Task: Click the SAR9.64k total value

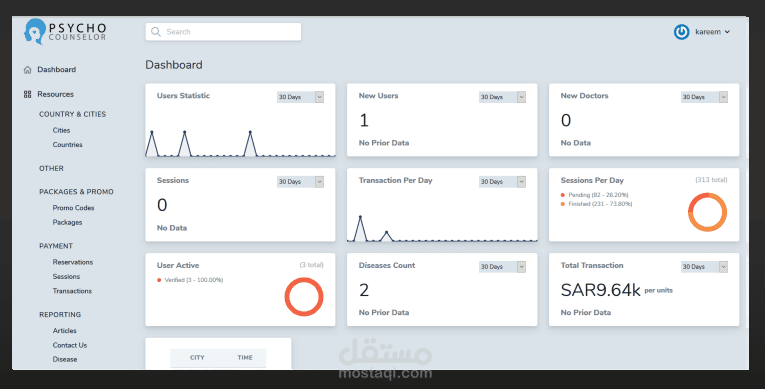Action: pyautogui.click(x=600, y=291)
